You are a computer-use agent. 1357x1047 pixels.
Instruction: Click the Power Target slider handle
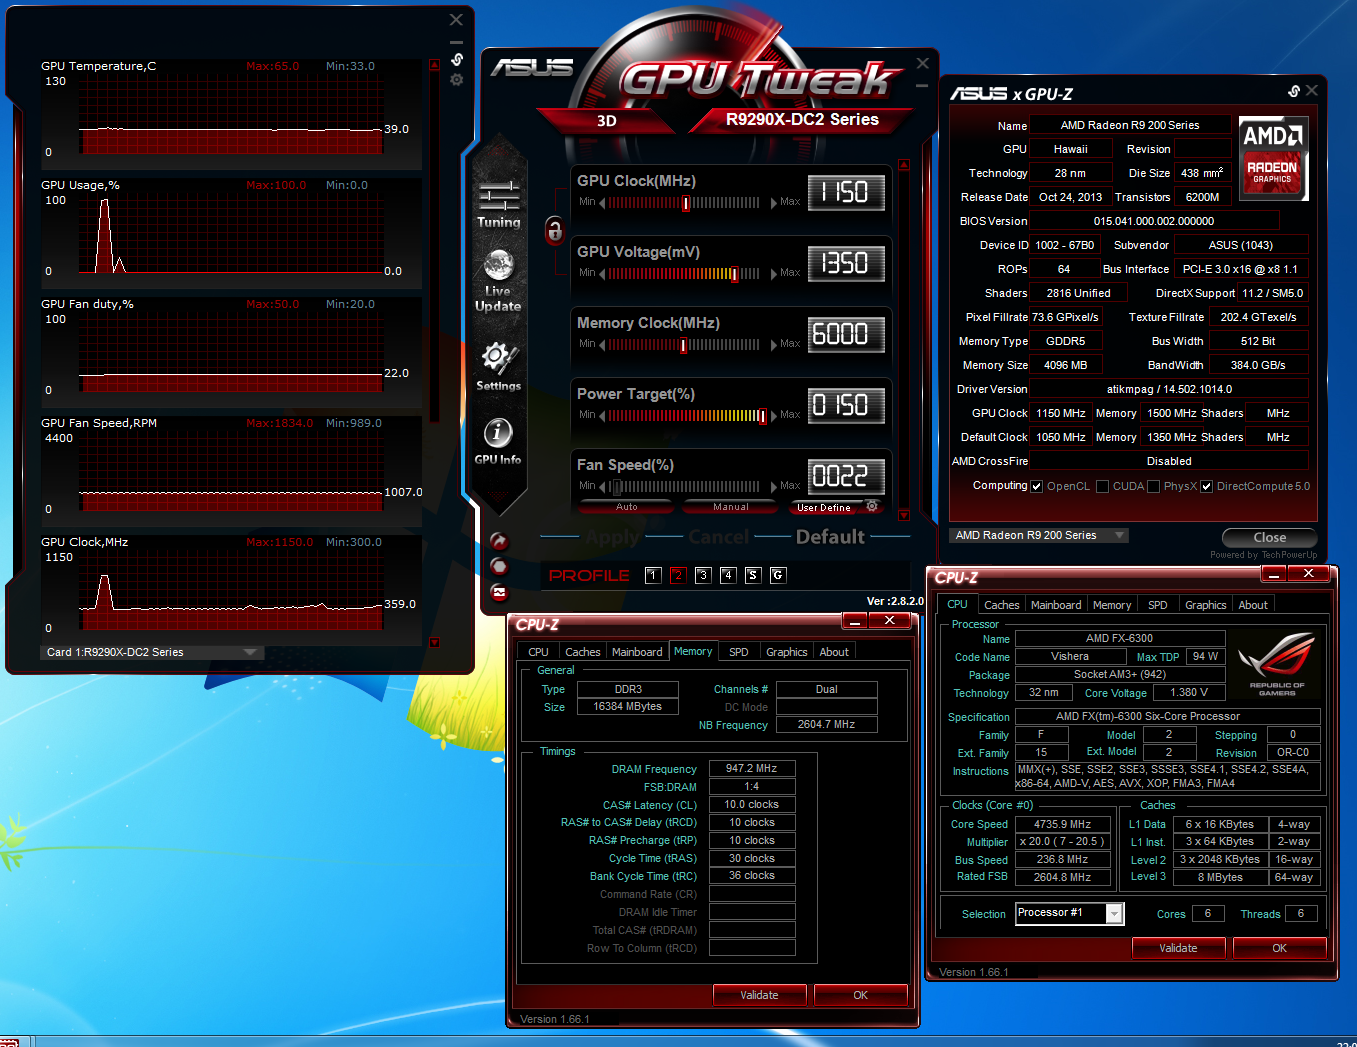[762, 416]
